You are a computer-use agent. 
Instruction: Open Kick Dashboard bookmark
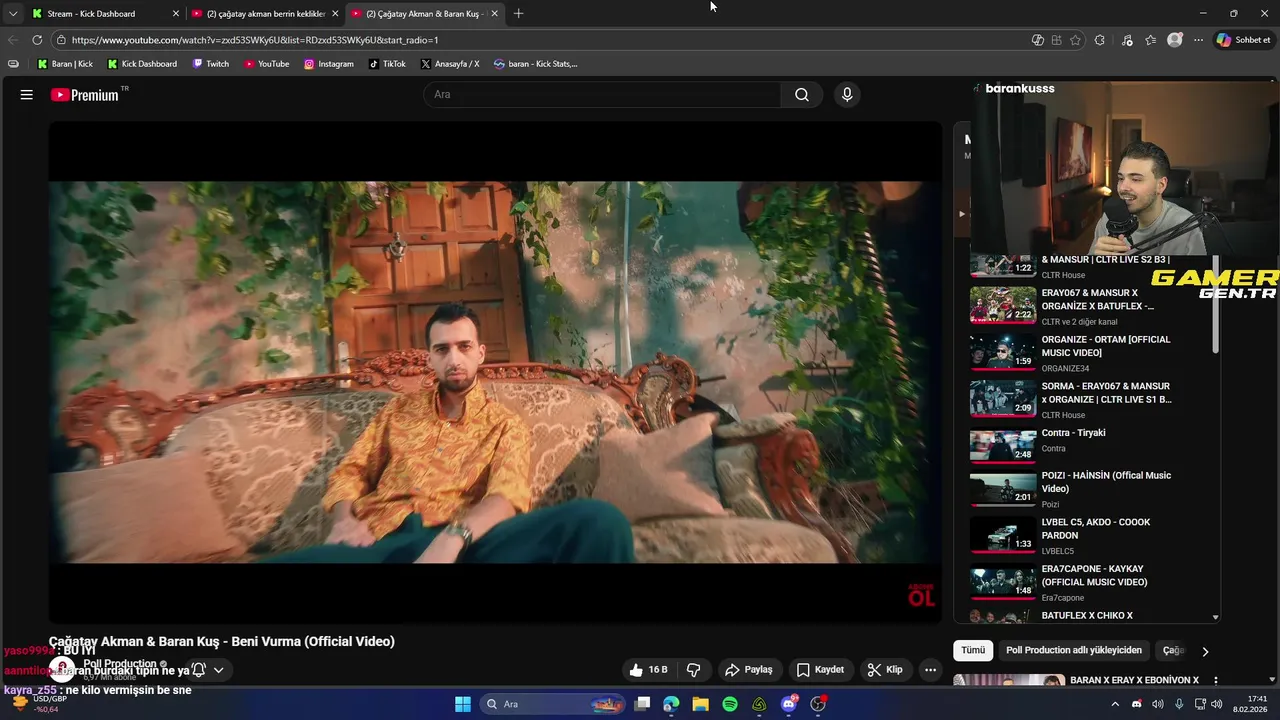[142, 64]
